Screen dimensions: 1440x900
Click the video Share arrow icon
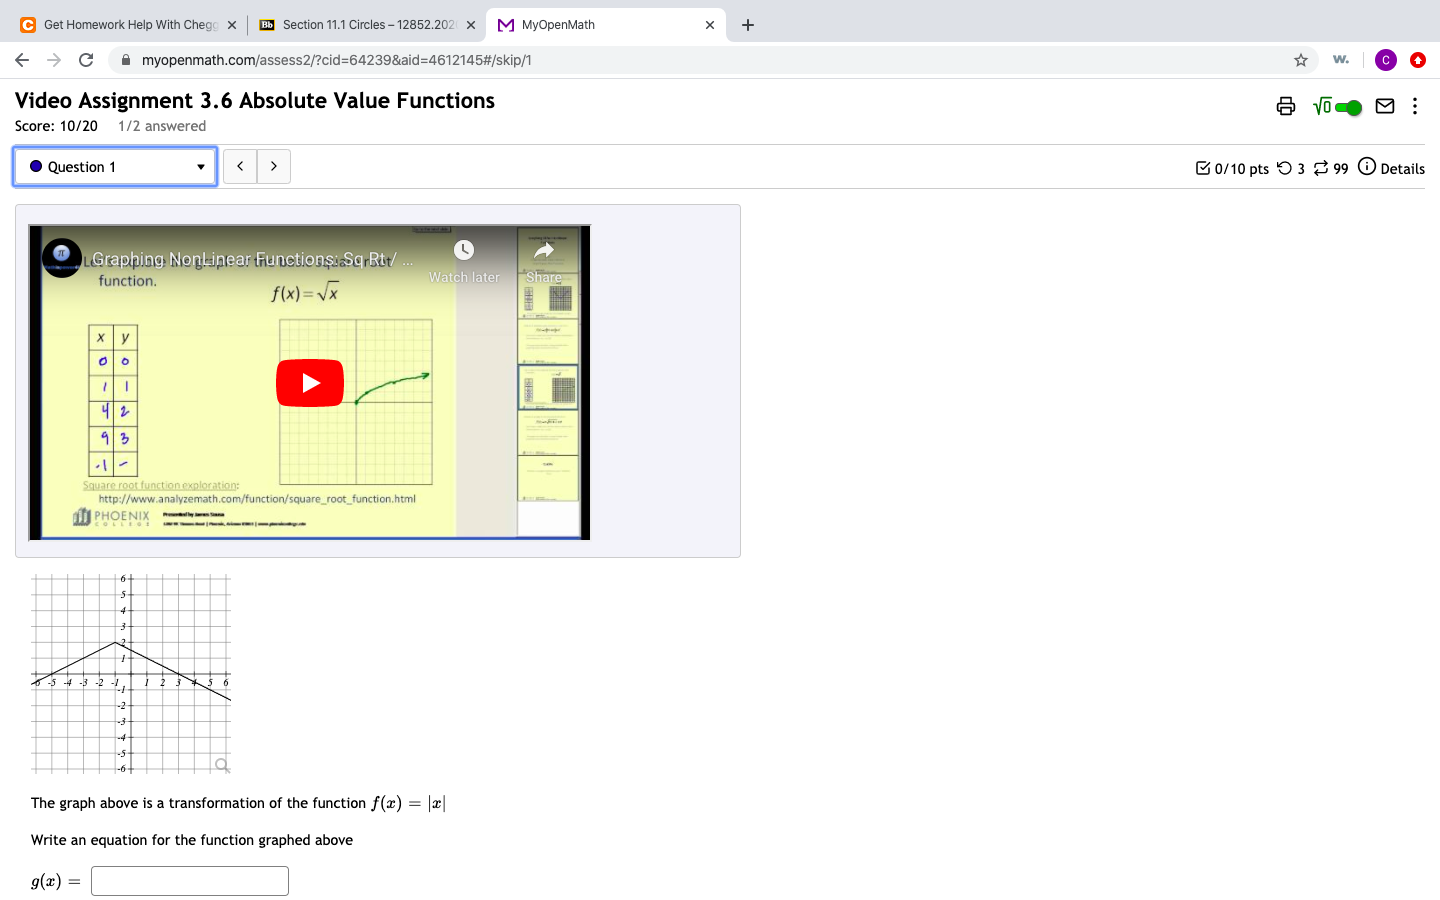tap(544, 250)
